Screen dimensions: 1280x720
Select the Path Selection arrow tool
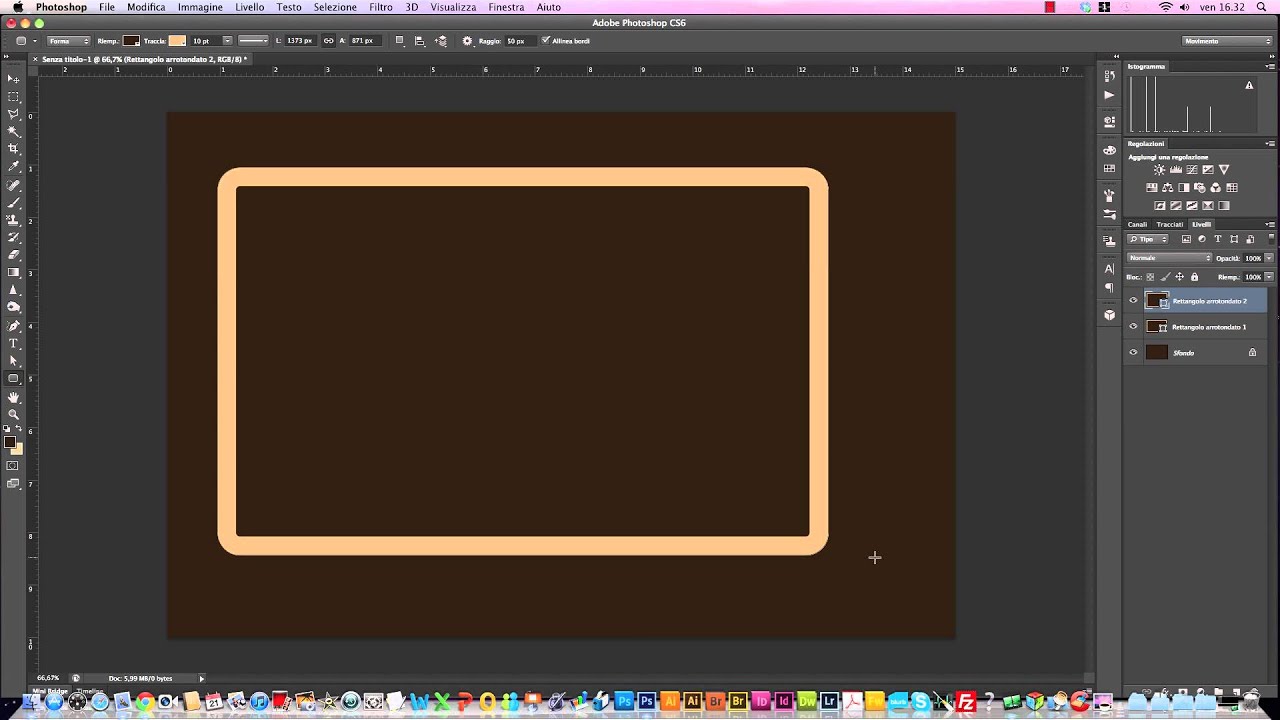(14, 361)
